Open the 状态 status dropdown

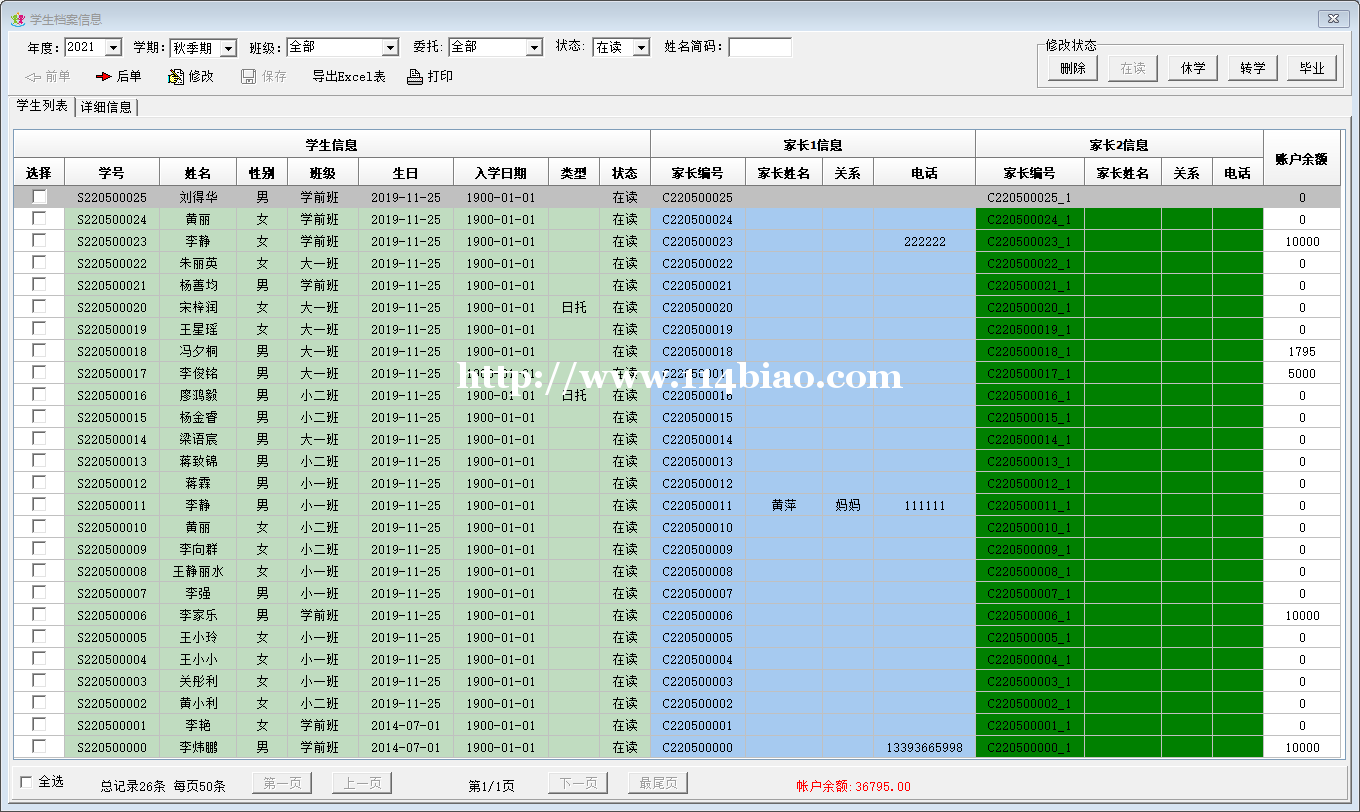pyautogui.click(x=641, y=47)
